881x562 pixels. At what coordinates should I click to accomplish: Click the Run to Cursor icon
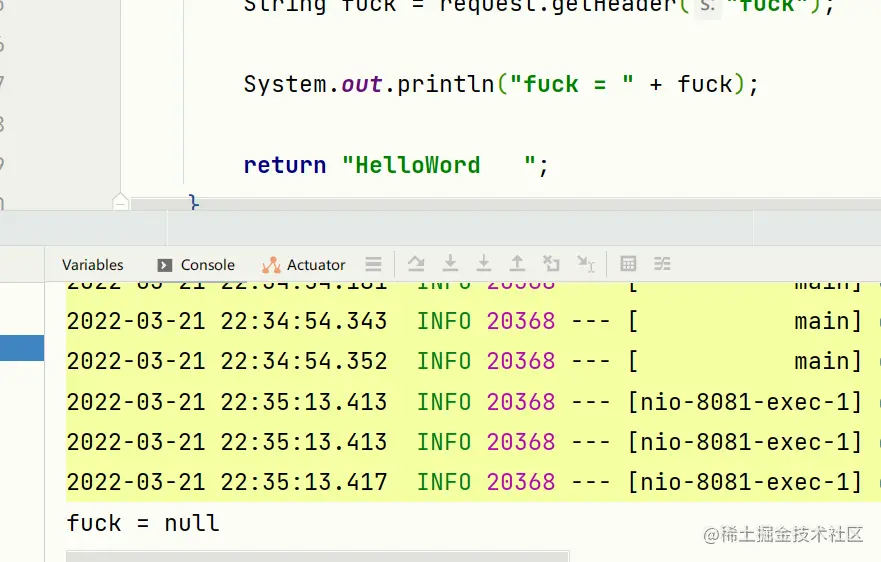pyautogui.click(x=585, y=264)
